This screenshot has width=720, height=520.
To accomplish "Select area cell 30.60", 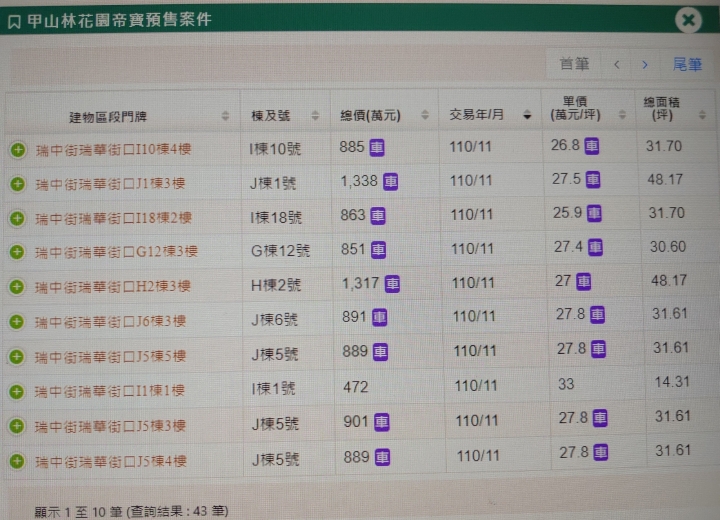I will tap(668, 247).
